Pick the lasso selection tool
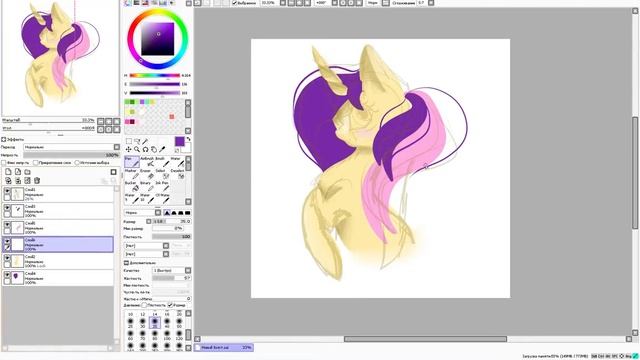The height and width of the screenshot is (360, 640). 137,141
